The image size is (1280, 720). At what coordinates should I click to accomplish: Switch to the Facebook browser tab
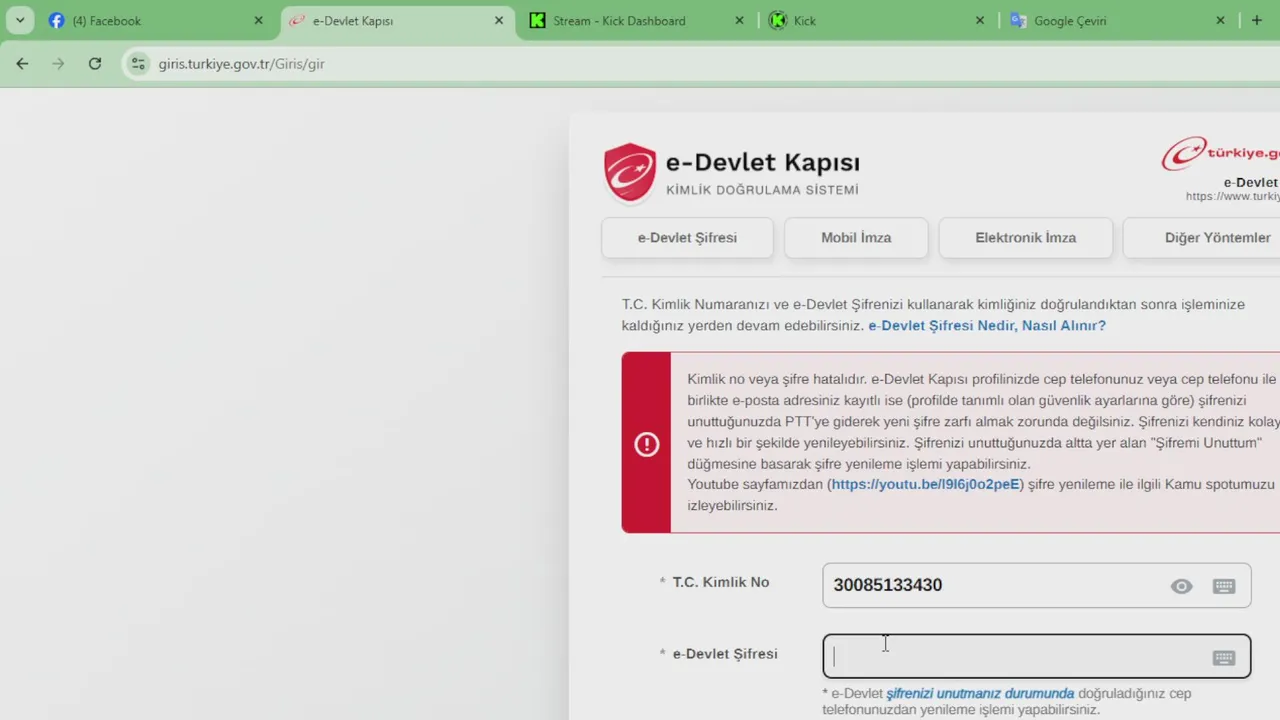click(153, 20)
